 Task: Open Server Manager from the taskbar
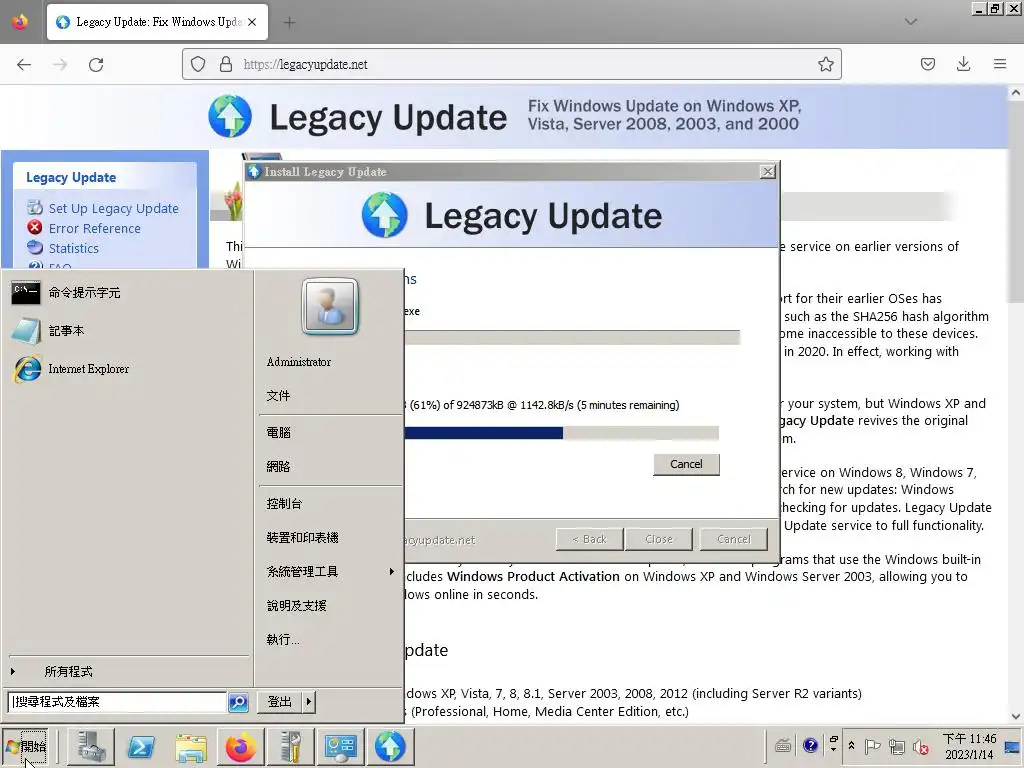91,746
